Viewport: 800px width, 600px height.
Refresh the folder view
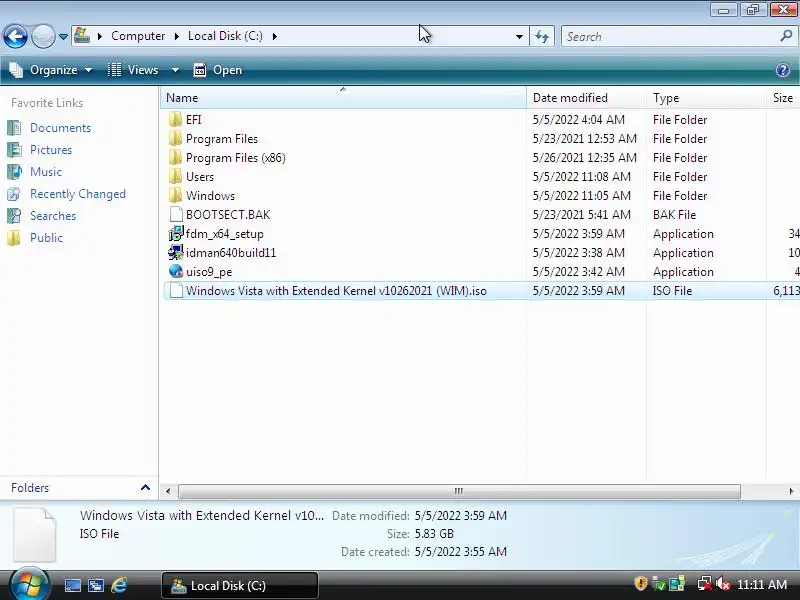[x=542, y=37]
